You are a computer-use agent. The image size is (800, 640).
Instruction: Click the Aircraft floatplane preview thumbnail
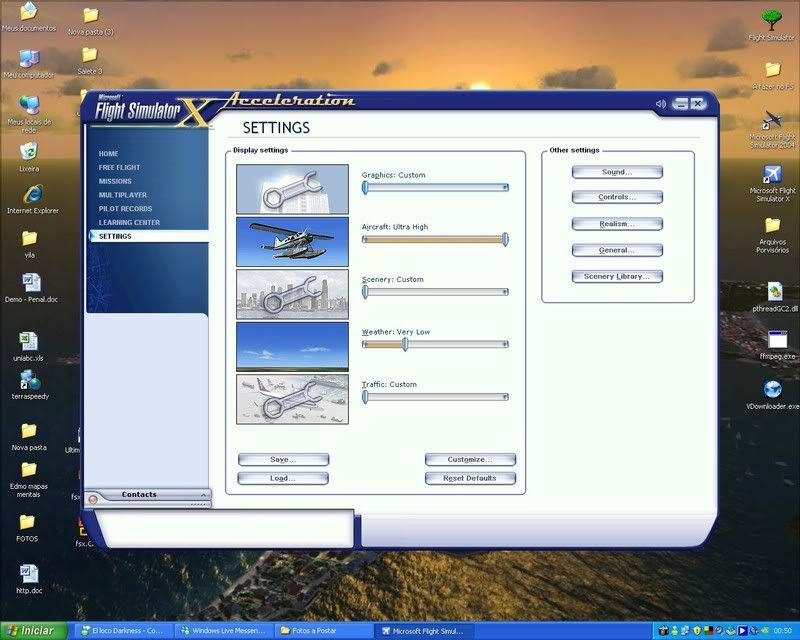pos(292,242)
